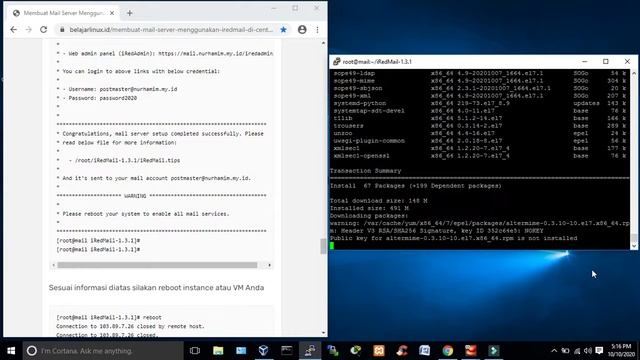The width and height of the screenshot is (640, 360).
Task: Click 'Install 67 Packages' terminal line
Action: pos(416,186)
